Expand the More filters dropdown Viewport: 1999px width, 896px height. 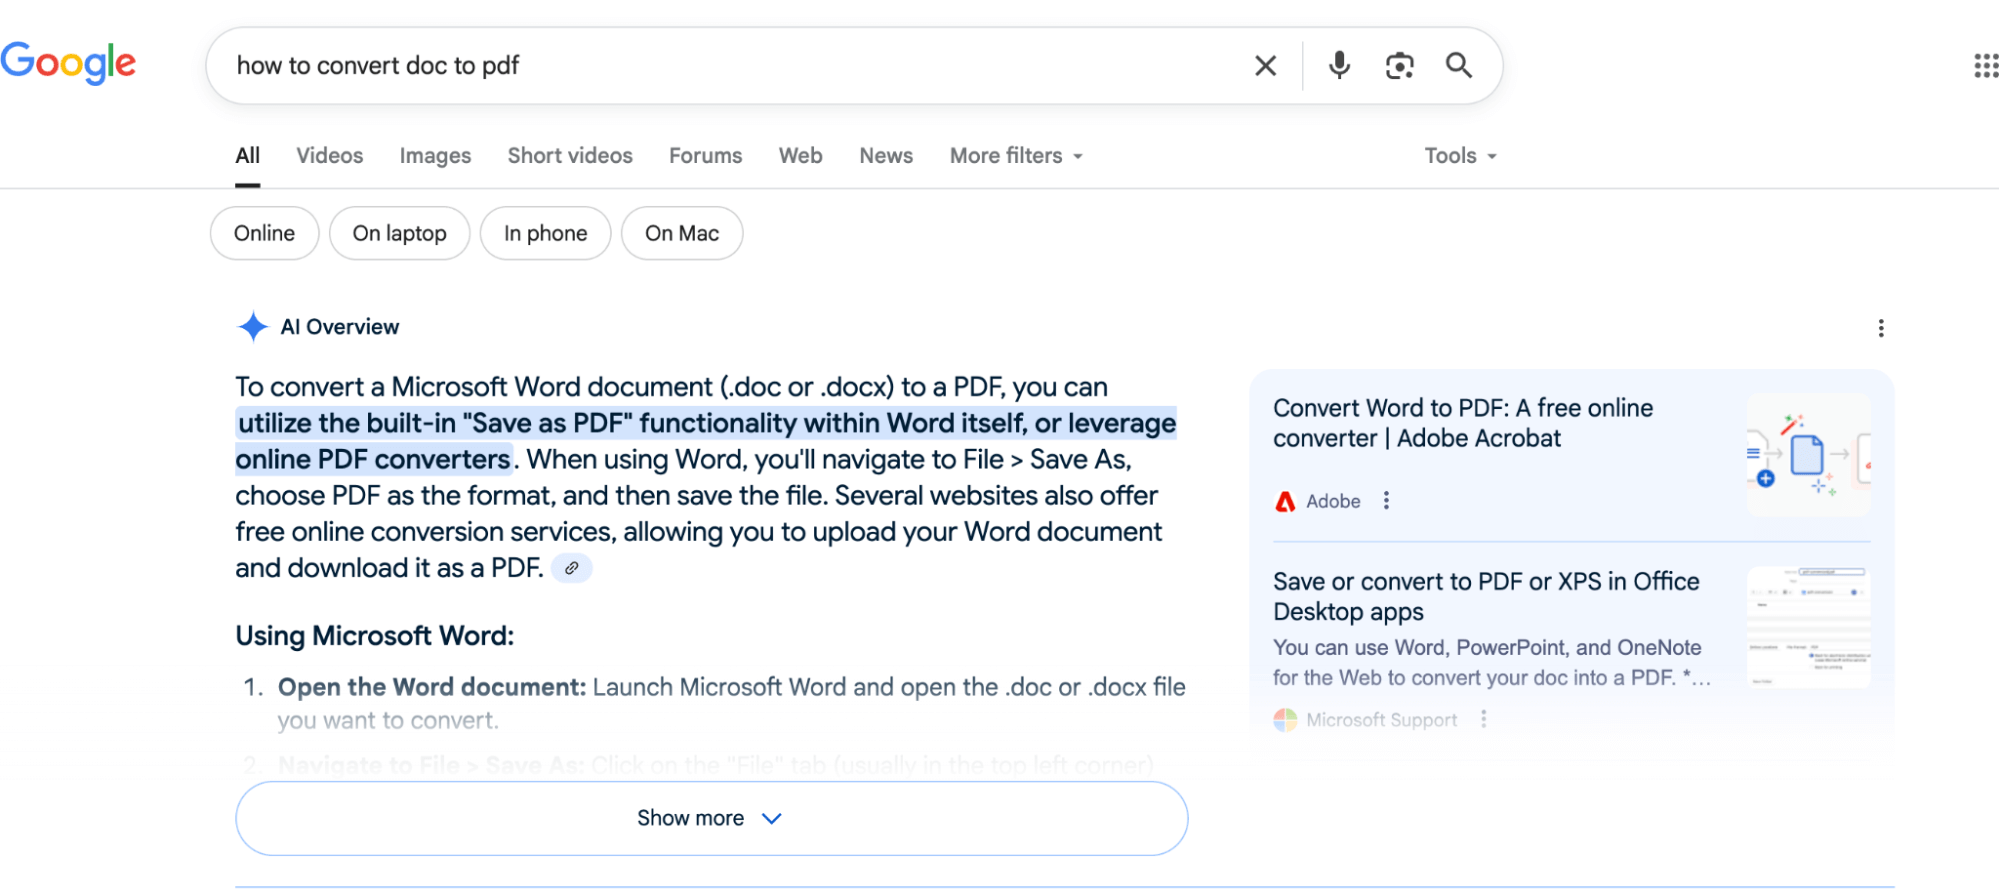click(1015, 156)
